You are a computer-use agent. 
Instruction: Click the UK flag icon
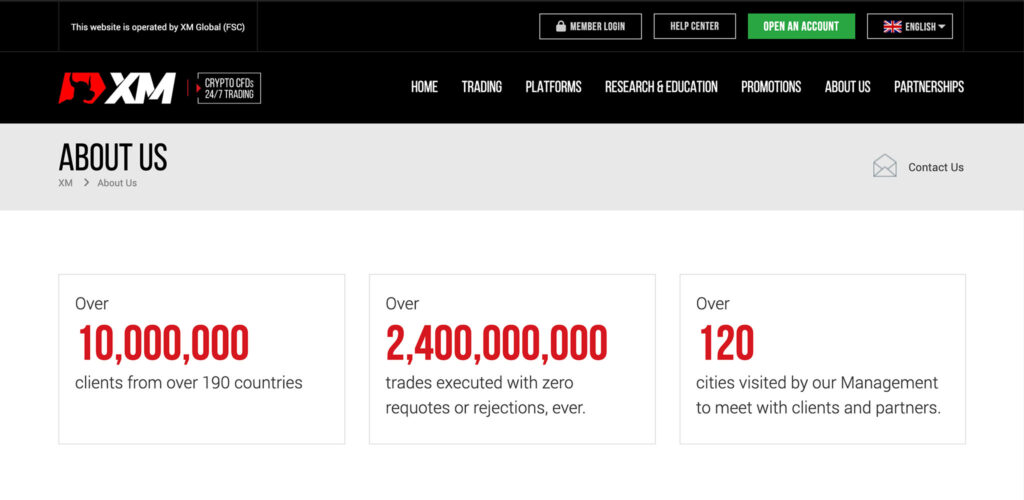pos(892,27)
